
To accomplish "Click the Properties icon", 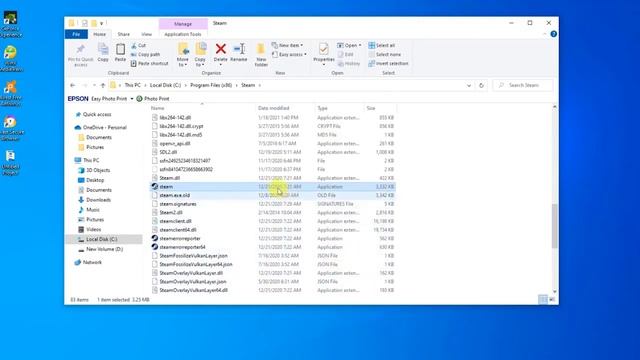I will 324,49.
